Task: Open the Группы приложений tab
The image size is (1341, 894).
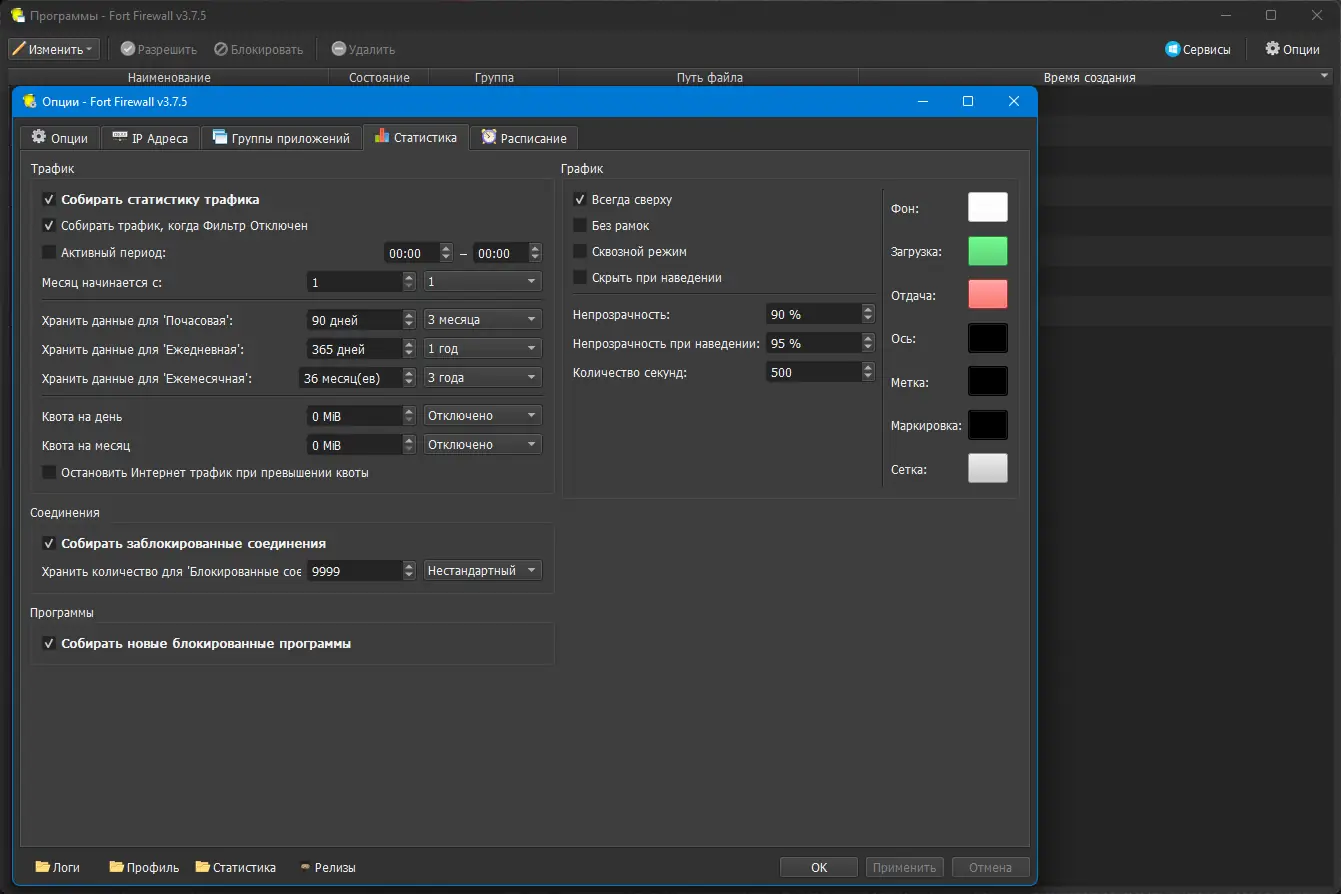Action: pyautogui.click(x=281, y=138)
